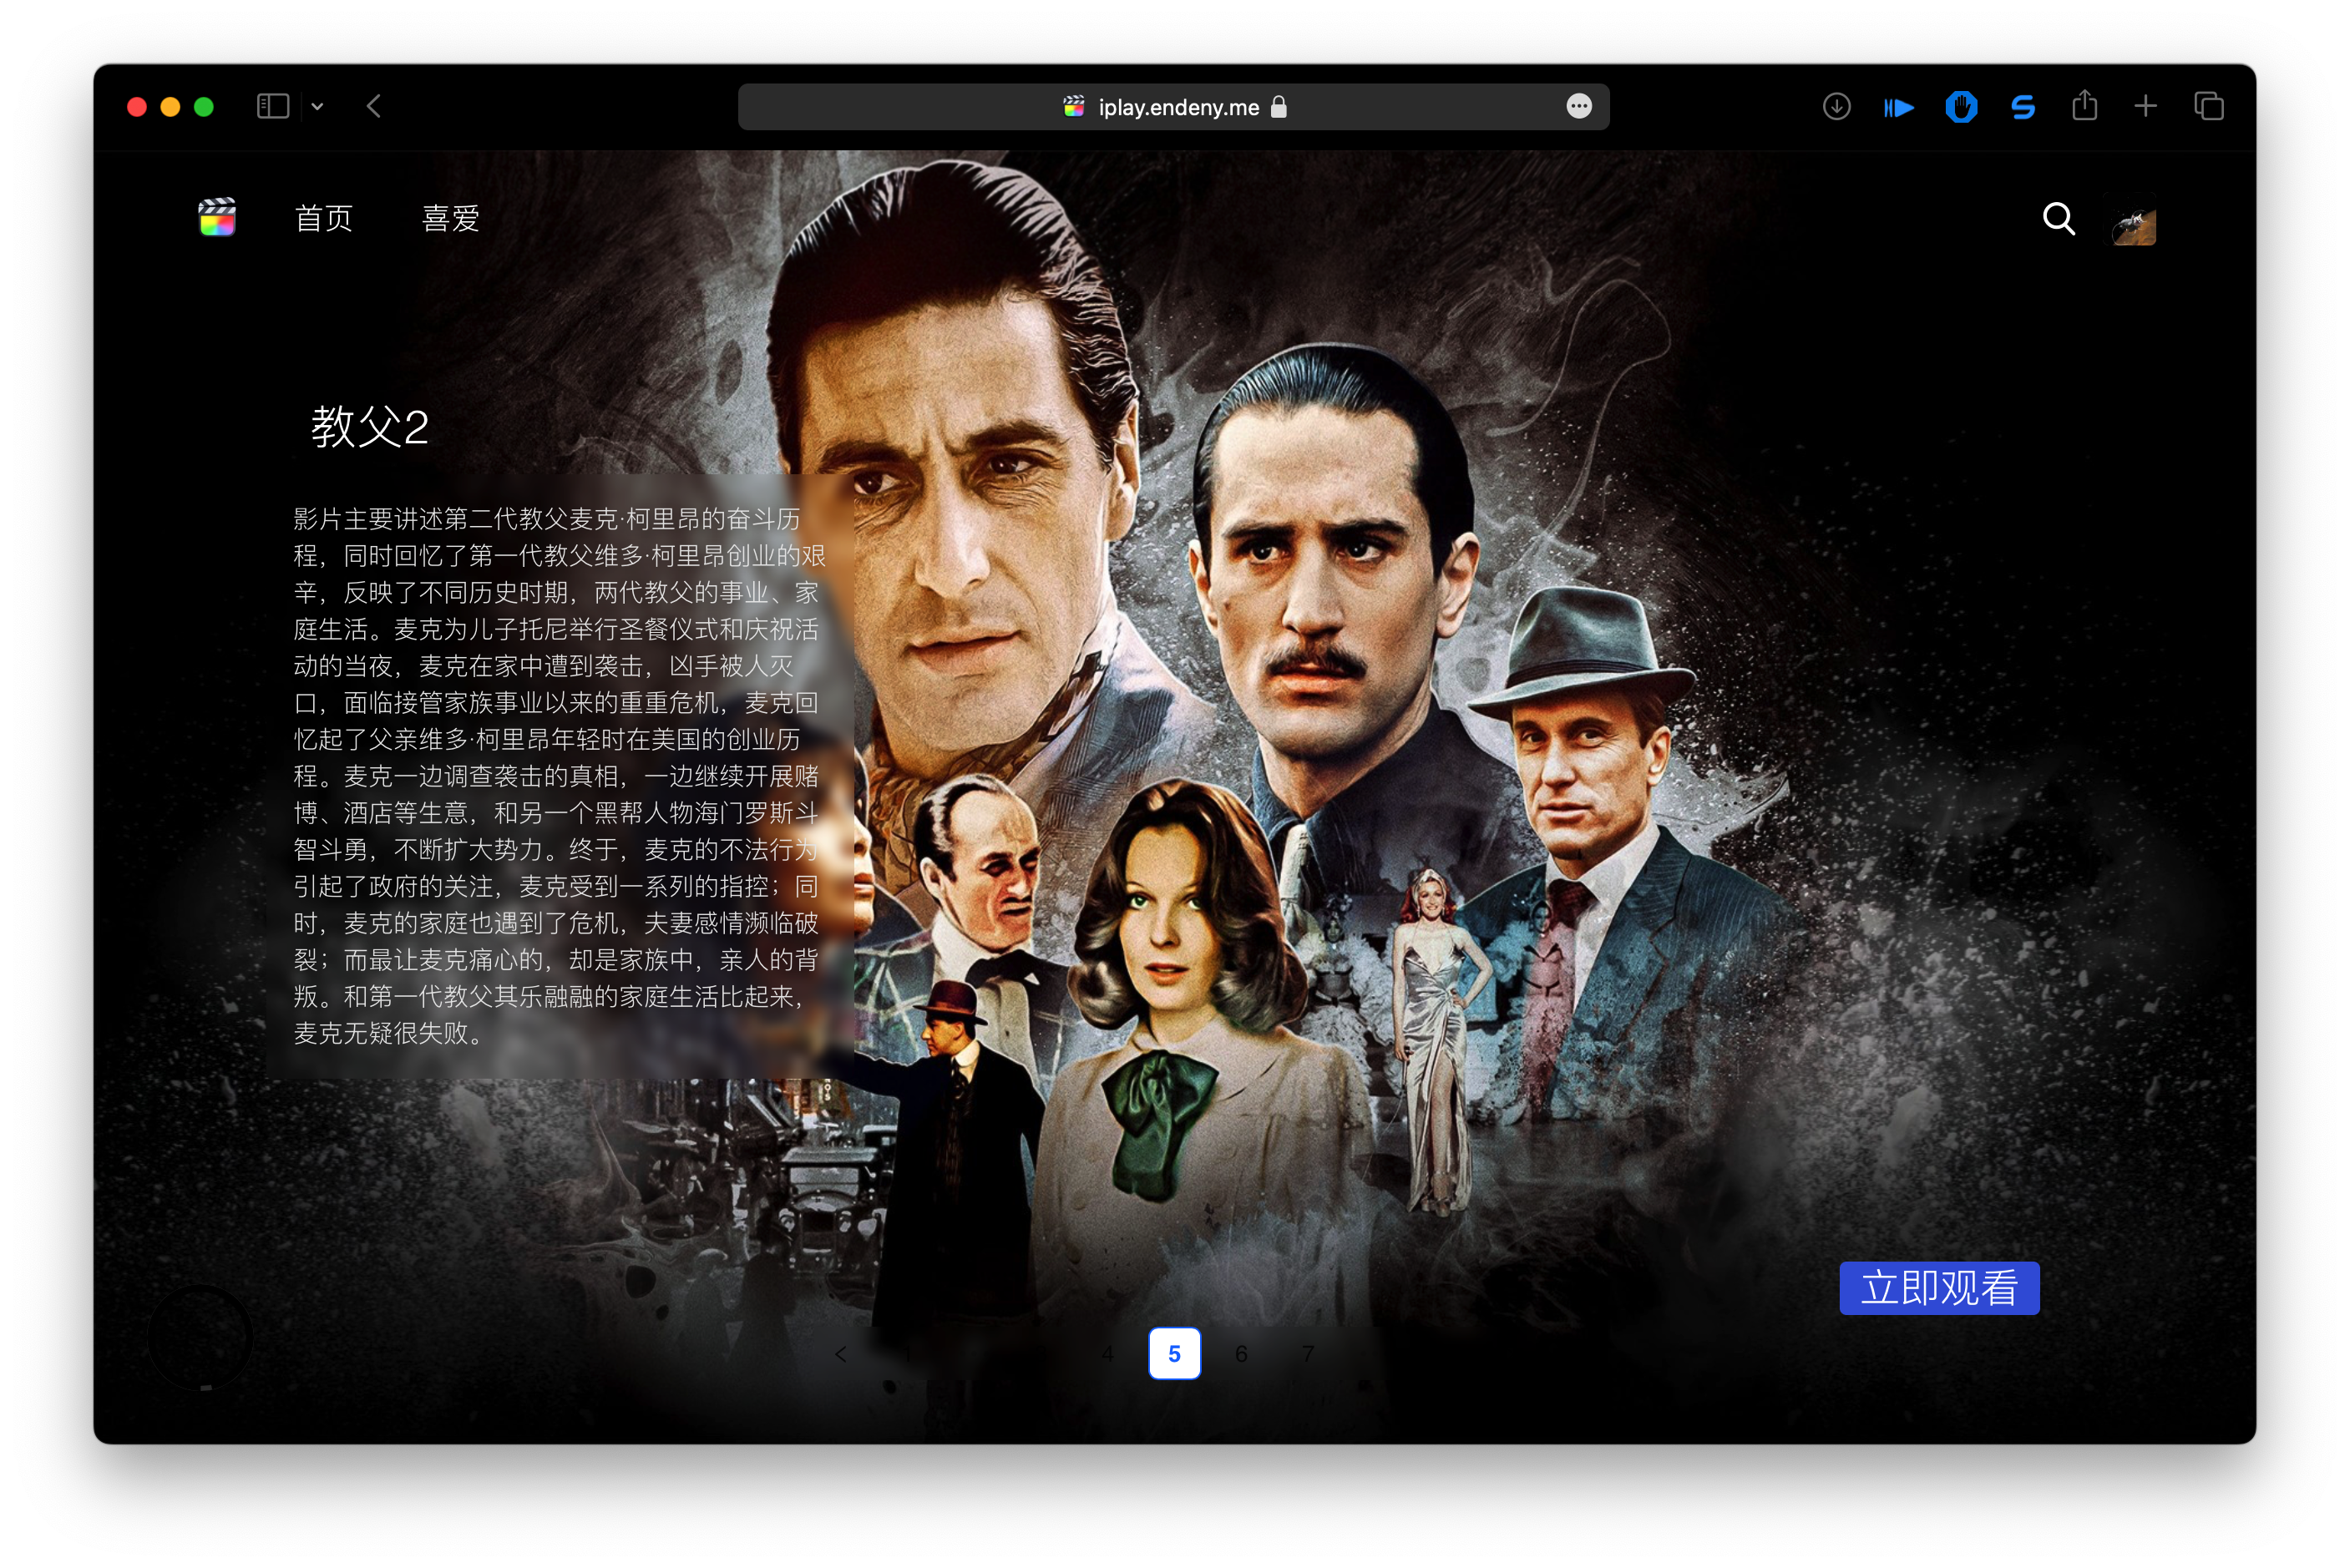The image size is (2350, 1568).
Task: Open search with the magnifier icon
Action: click(2058, 218)
